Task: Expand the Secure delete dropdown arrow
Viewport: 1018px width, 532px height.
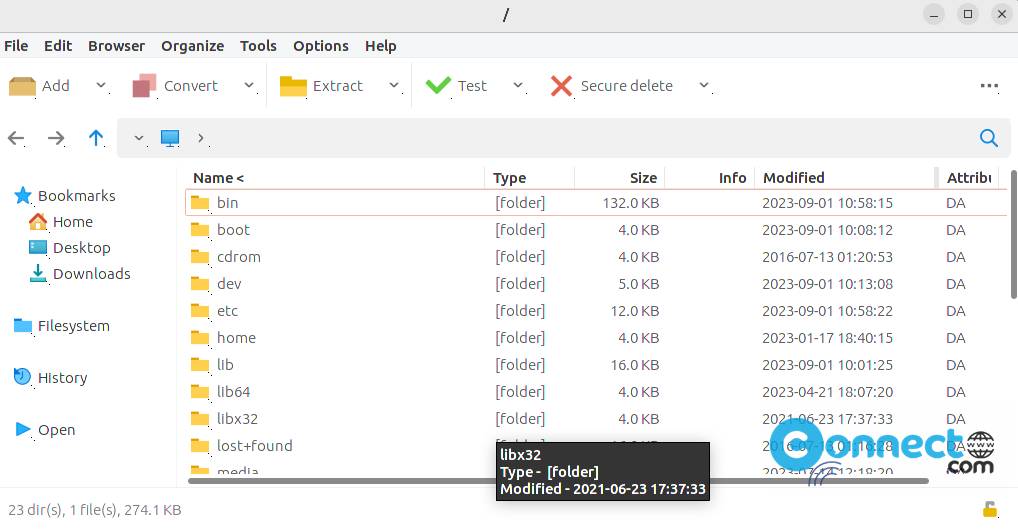Action: [704, 85]
